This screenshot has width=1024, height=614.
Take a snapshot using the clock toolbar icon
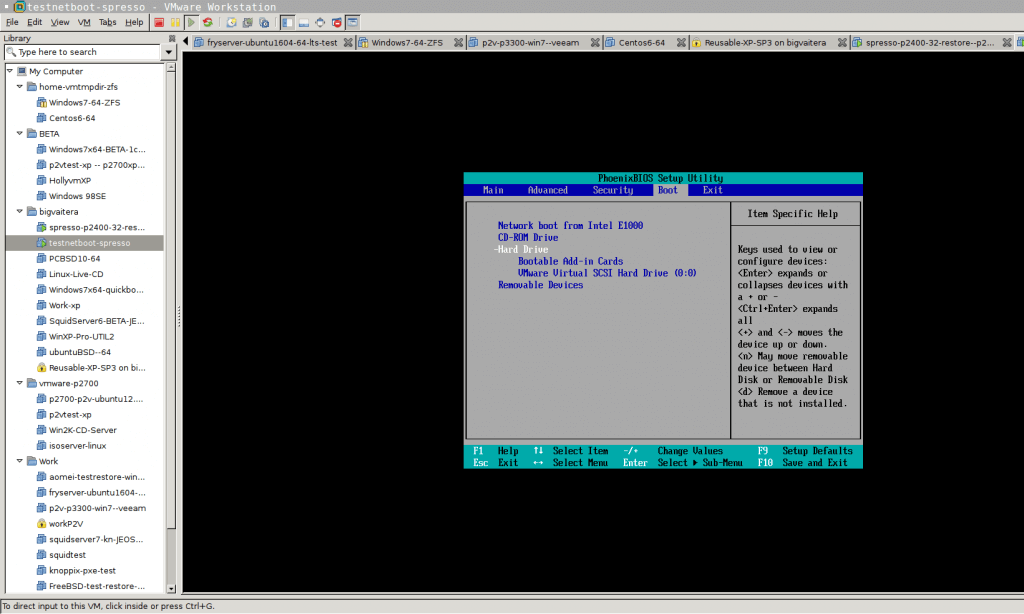tap(231, 22)
